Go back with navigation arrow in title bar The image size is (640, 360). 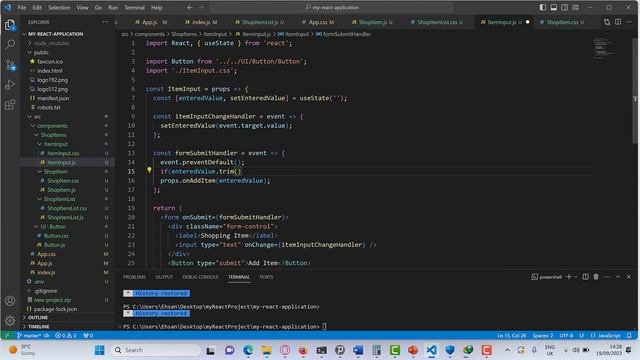pos(190,7)
